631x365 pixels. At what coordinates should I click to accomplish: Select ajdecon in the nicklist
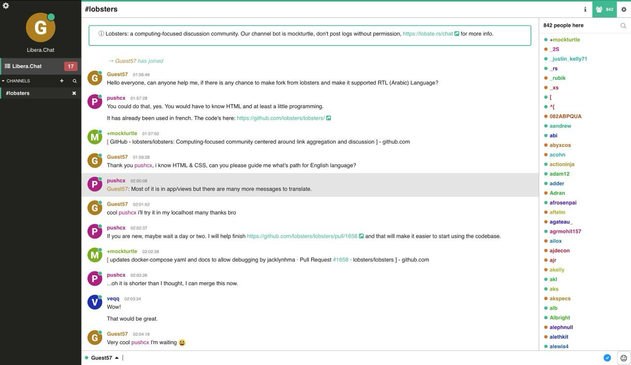click(559, 251)
